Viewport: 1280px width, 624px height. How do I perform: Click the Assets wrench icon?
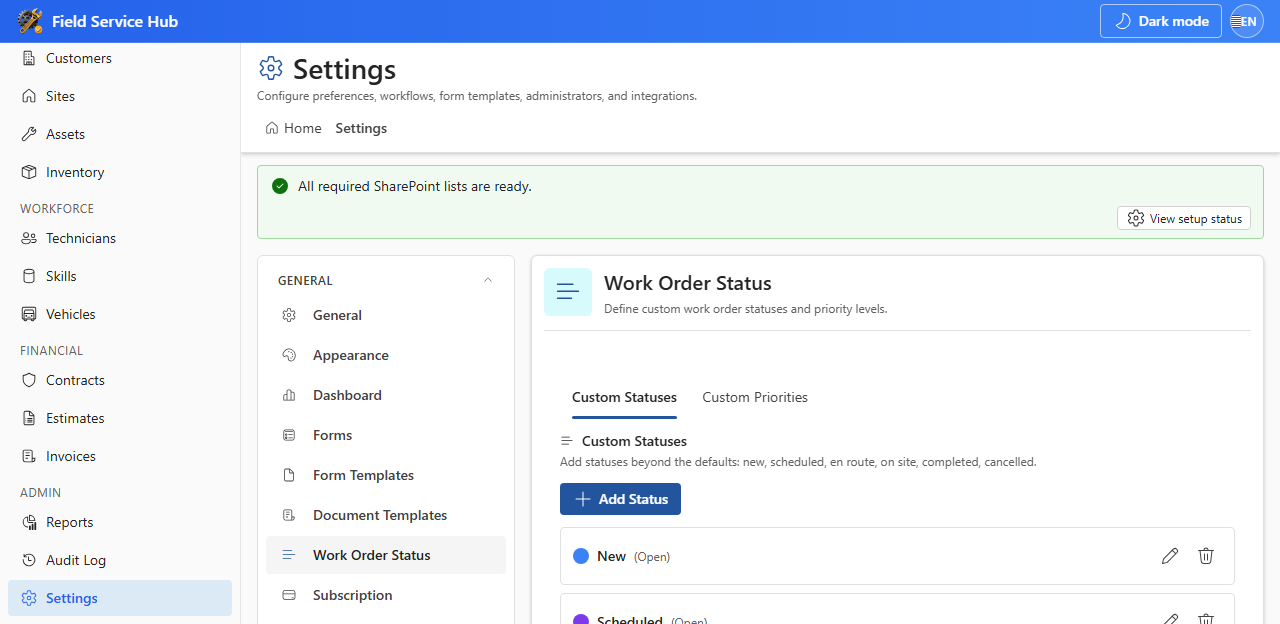(x=29, y=134)
